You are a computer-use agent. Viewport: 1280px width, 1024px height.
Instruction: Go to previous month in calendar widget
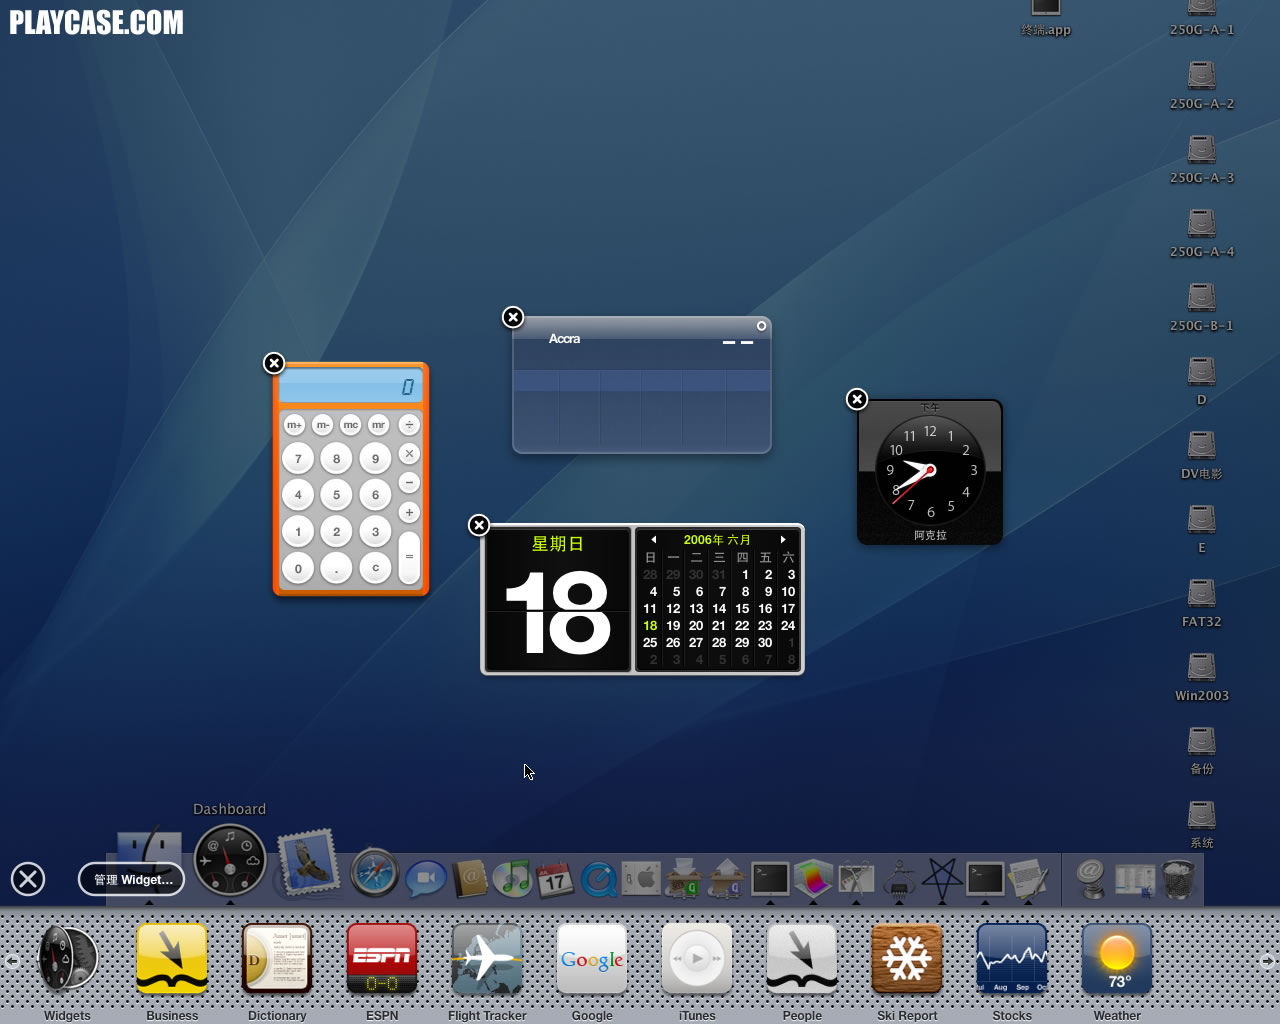point(654,540)
